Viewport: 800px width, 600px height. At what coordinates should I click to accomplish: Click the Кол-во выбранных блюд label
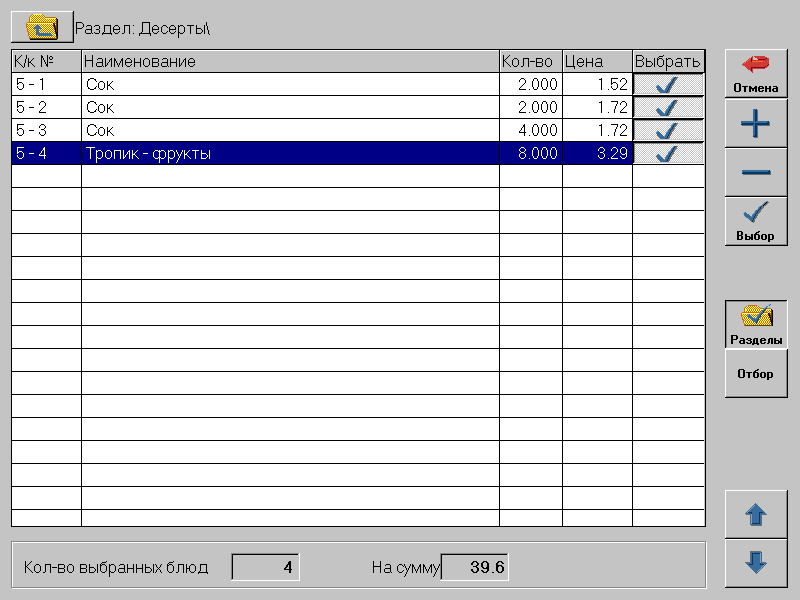116,567
